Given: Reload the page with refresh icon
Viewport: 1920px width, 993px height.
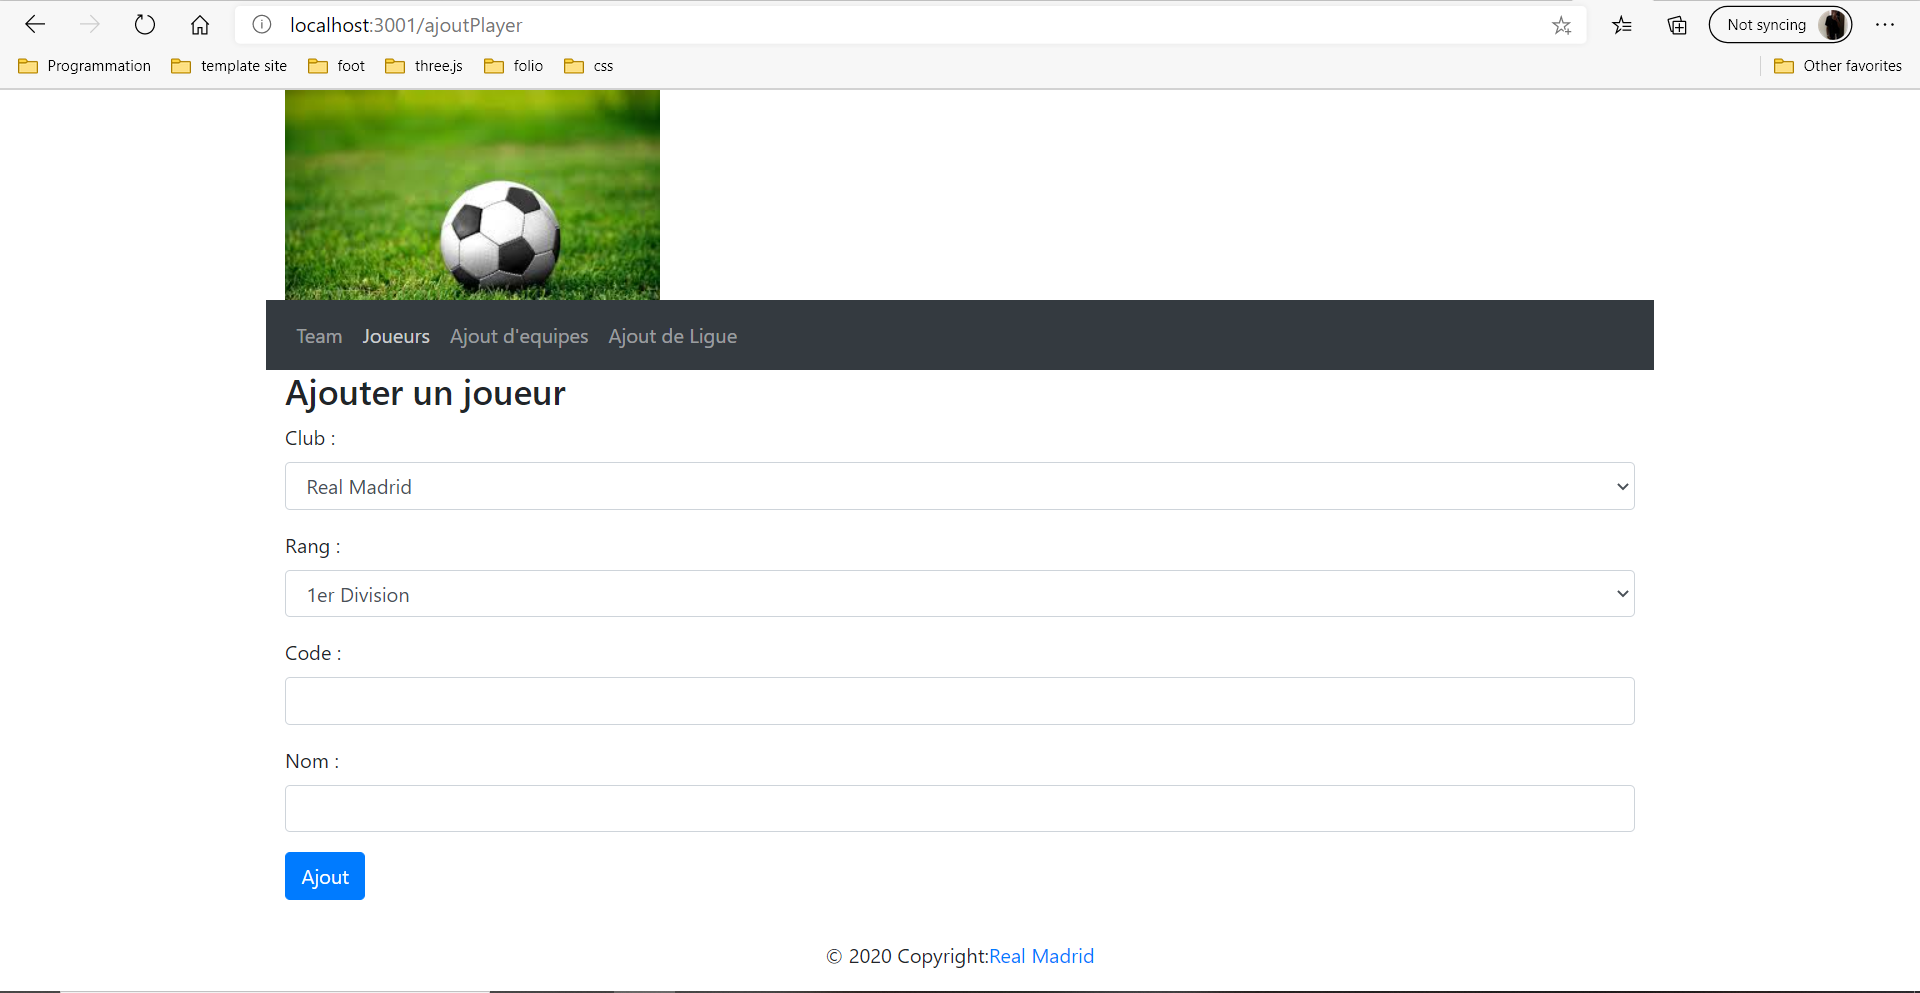Looking at the screenshot, I should pos(145,25).
